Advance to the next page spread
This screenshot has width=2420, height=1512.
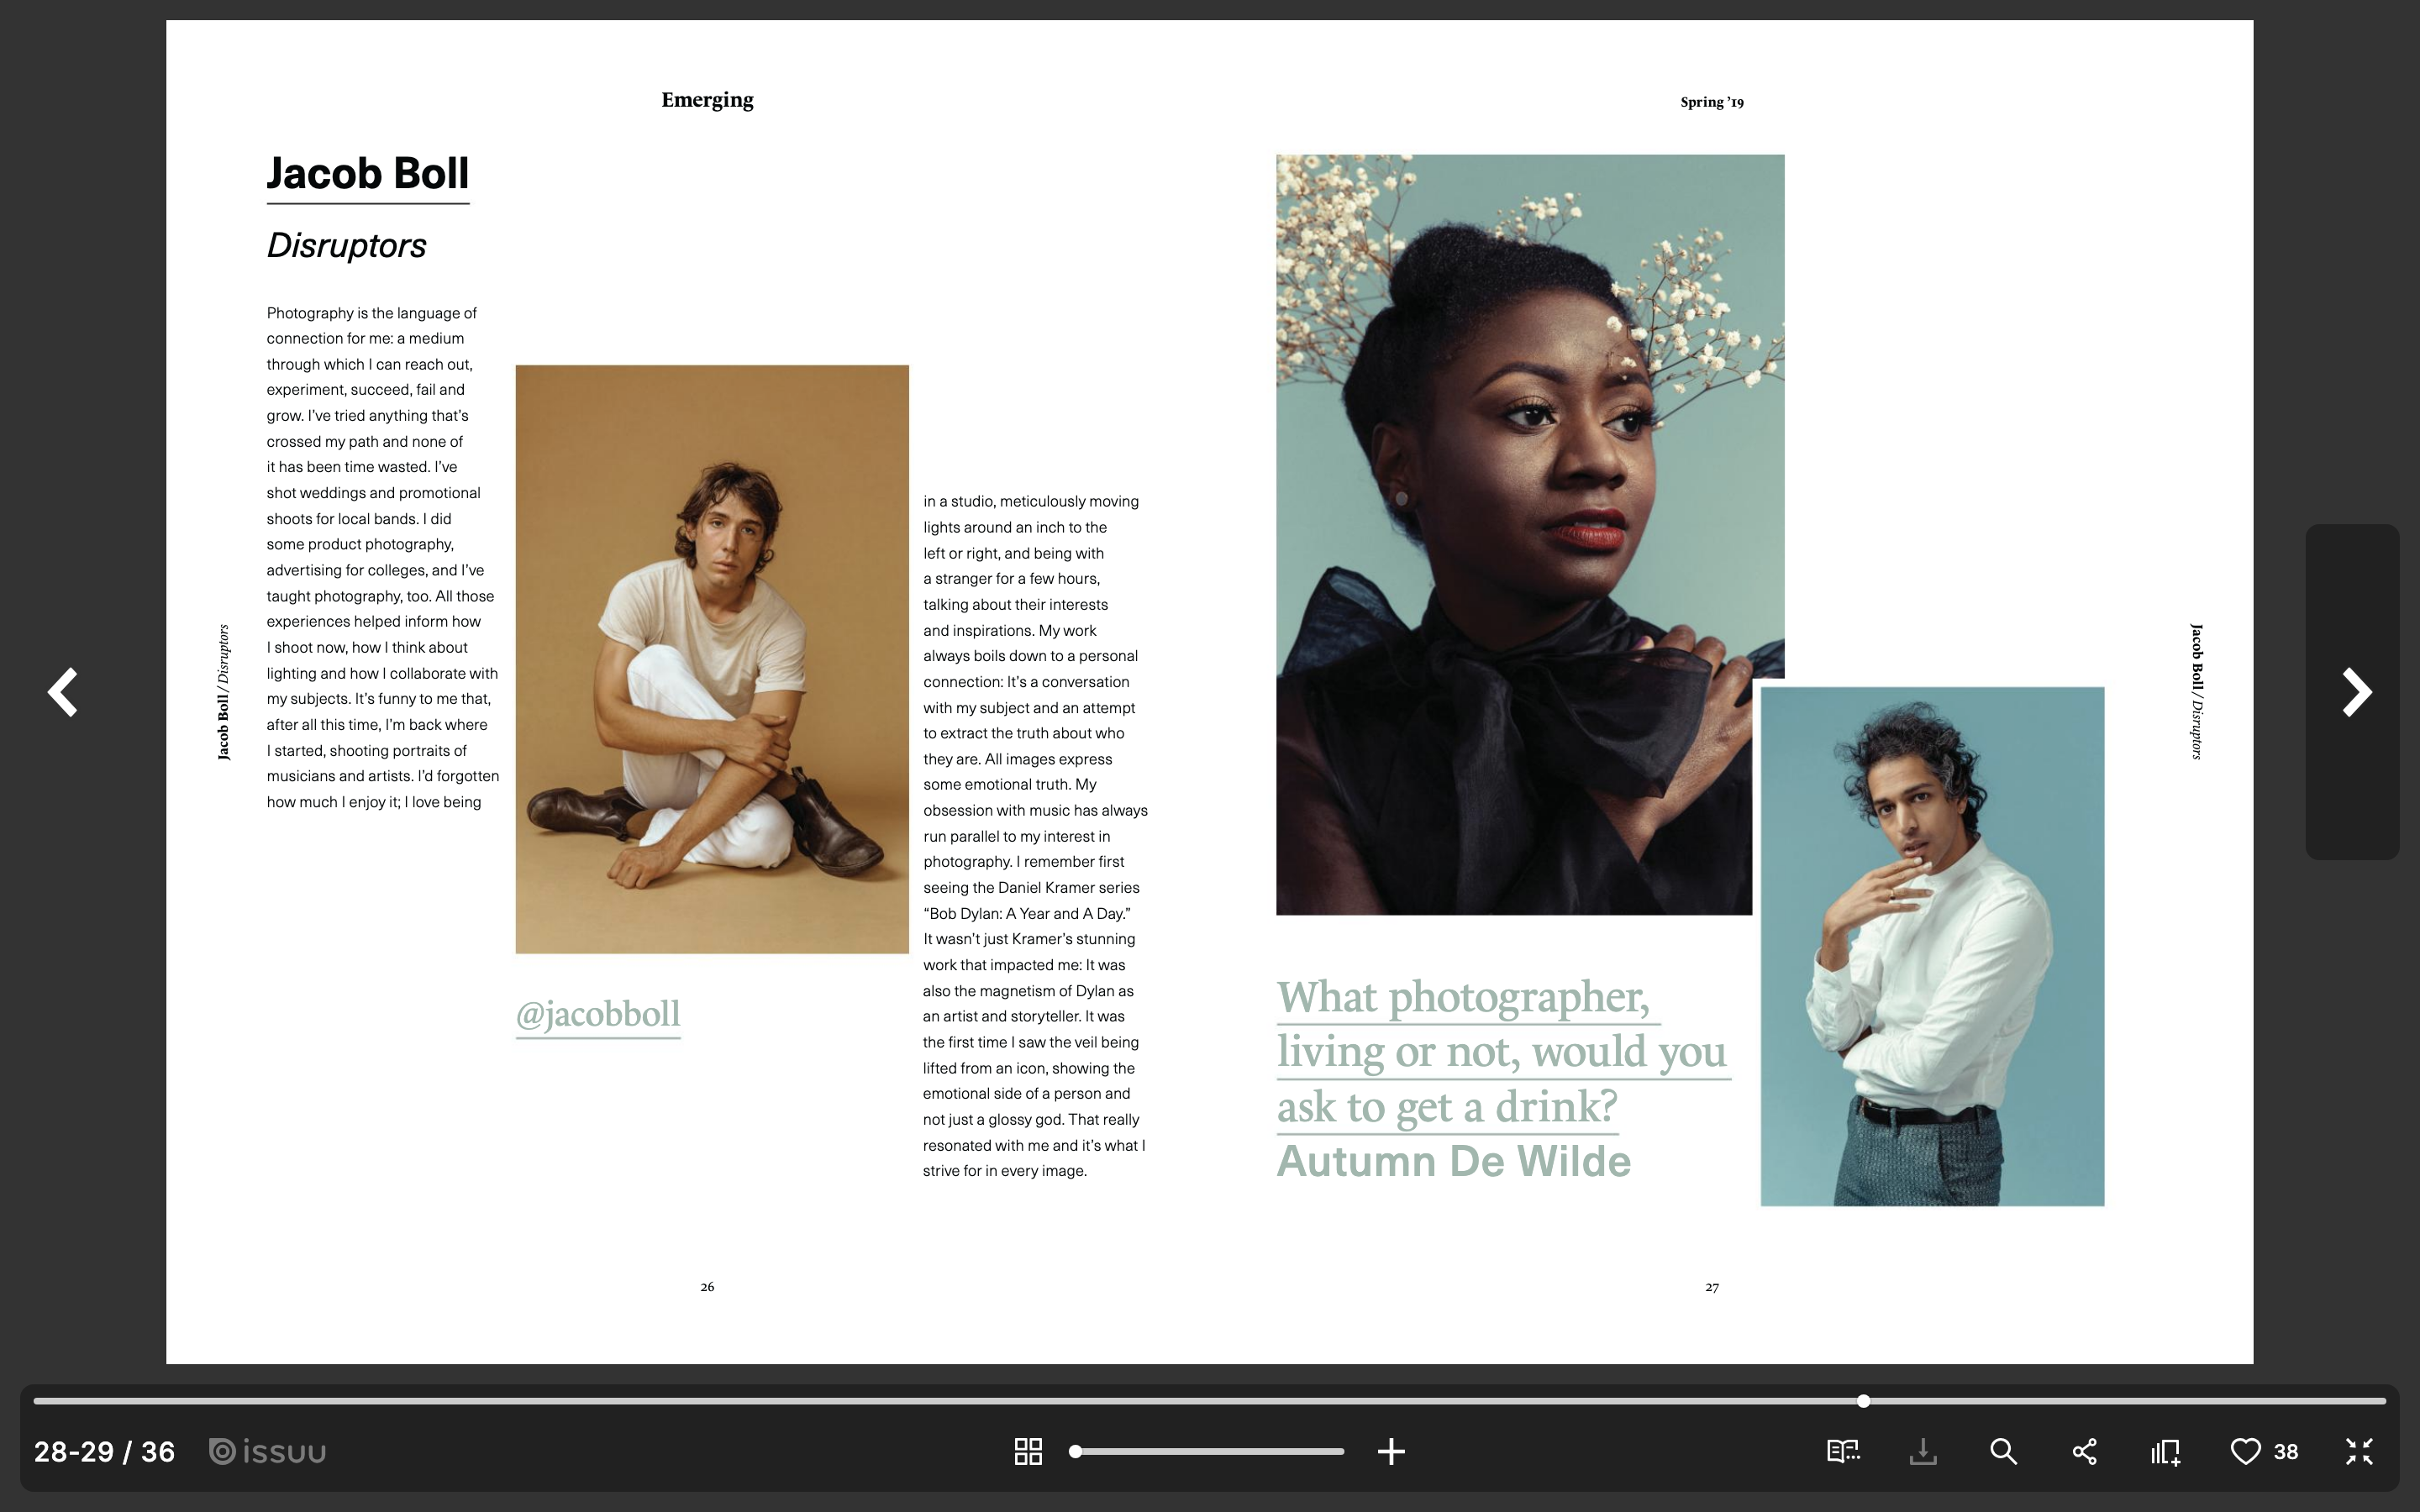pos(2356,692)
